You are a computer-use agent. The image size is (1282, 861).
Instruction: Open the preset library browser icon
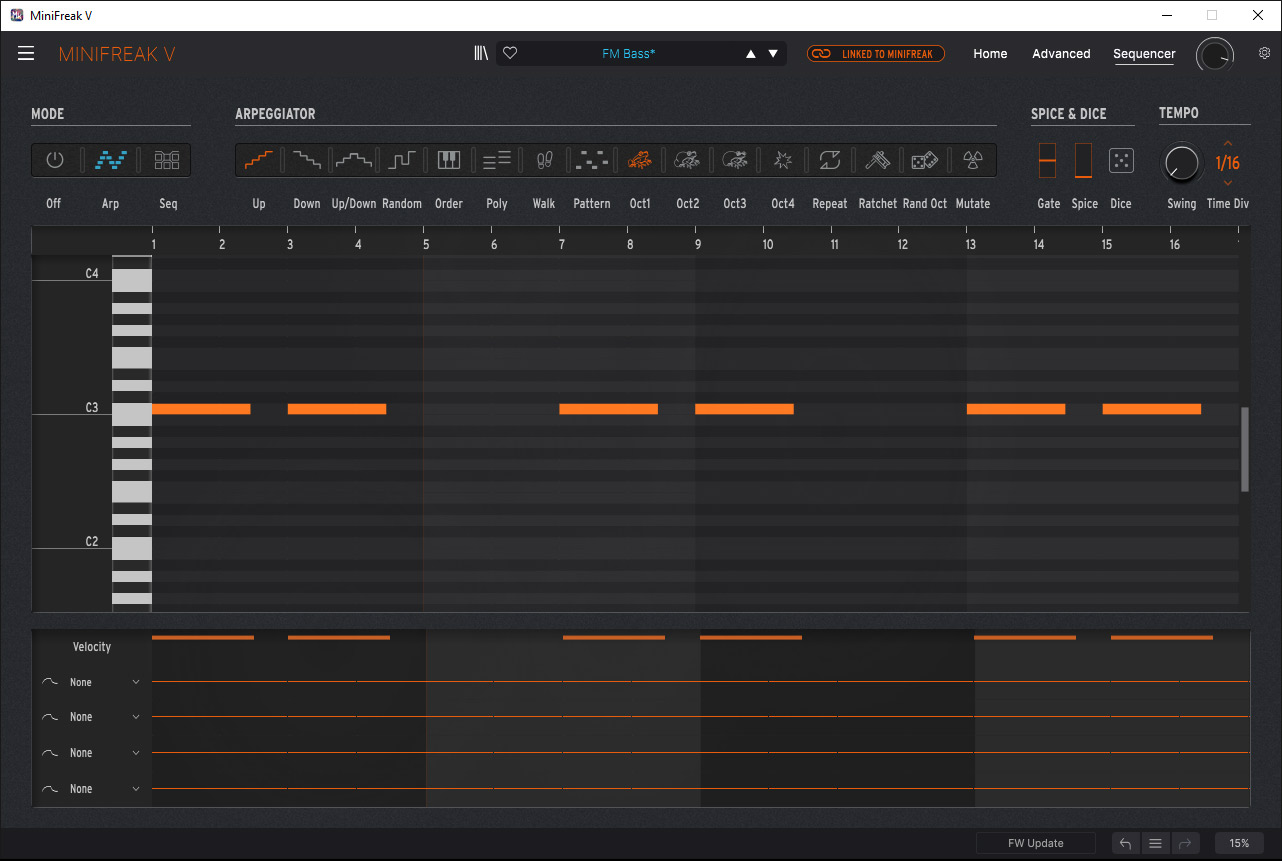481,54
